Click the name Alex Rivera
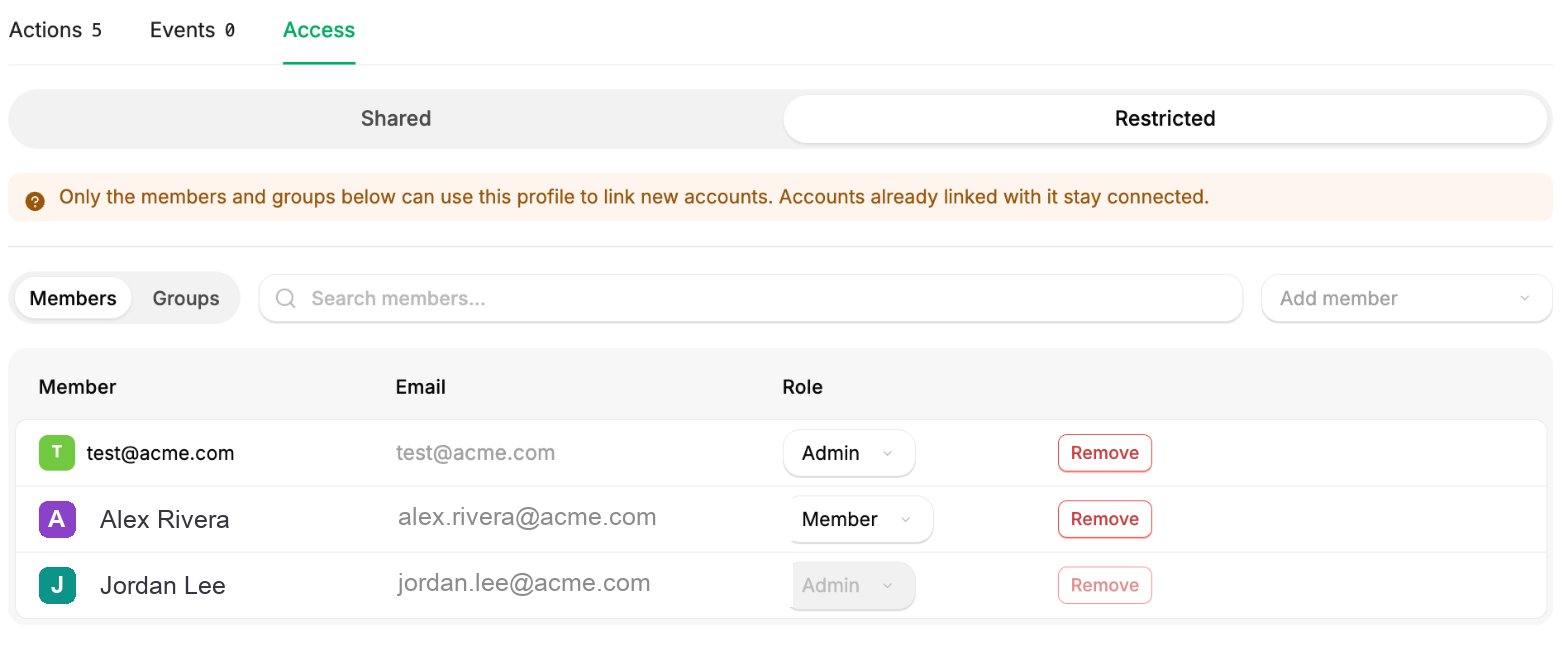This screenshot has height=646, width=1568. (x=165, y=520)
